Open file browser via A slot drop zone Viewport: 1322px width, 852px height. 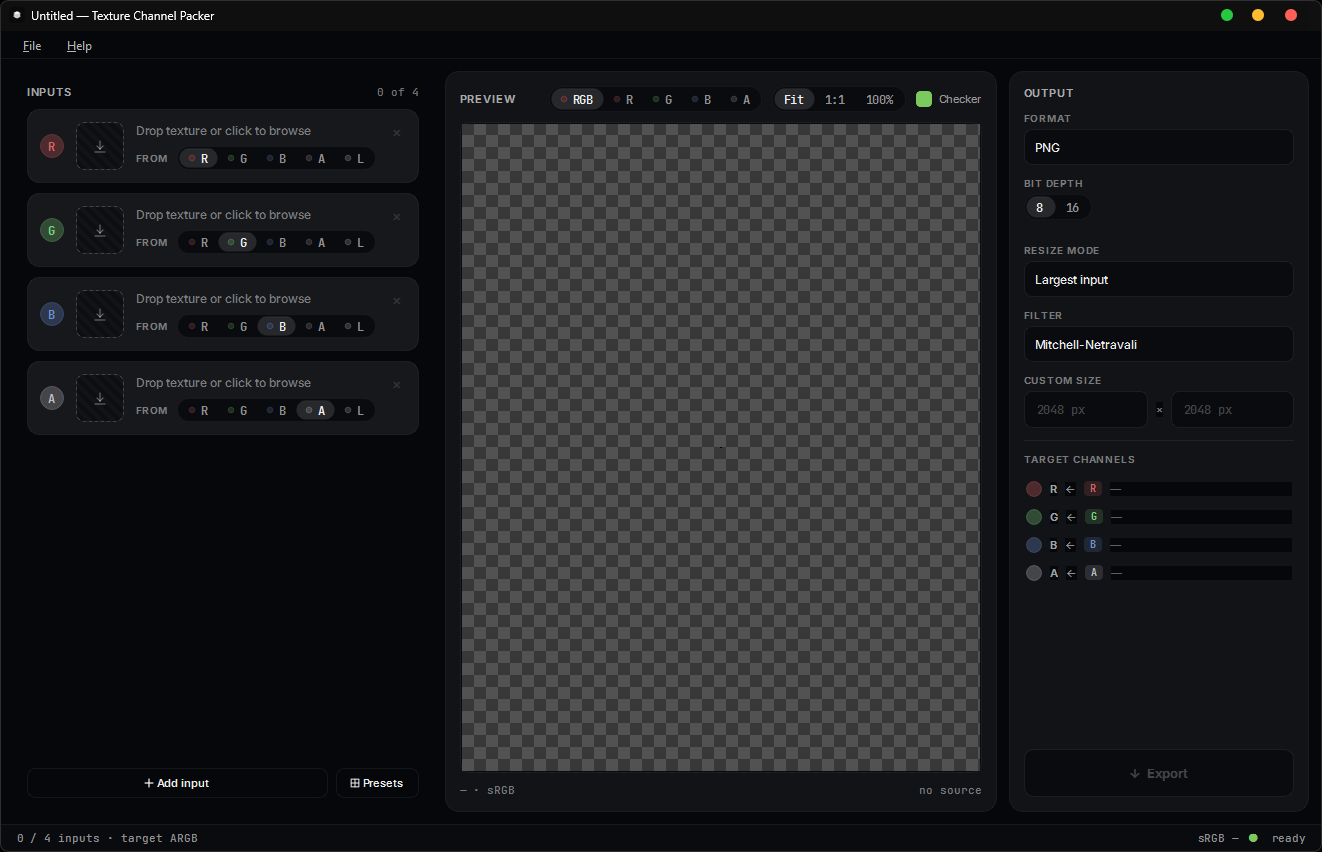tap(100, 398)
